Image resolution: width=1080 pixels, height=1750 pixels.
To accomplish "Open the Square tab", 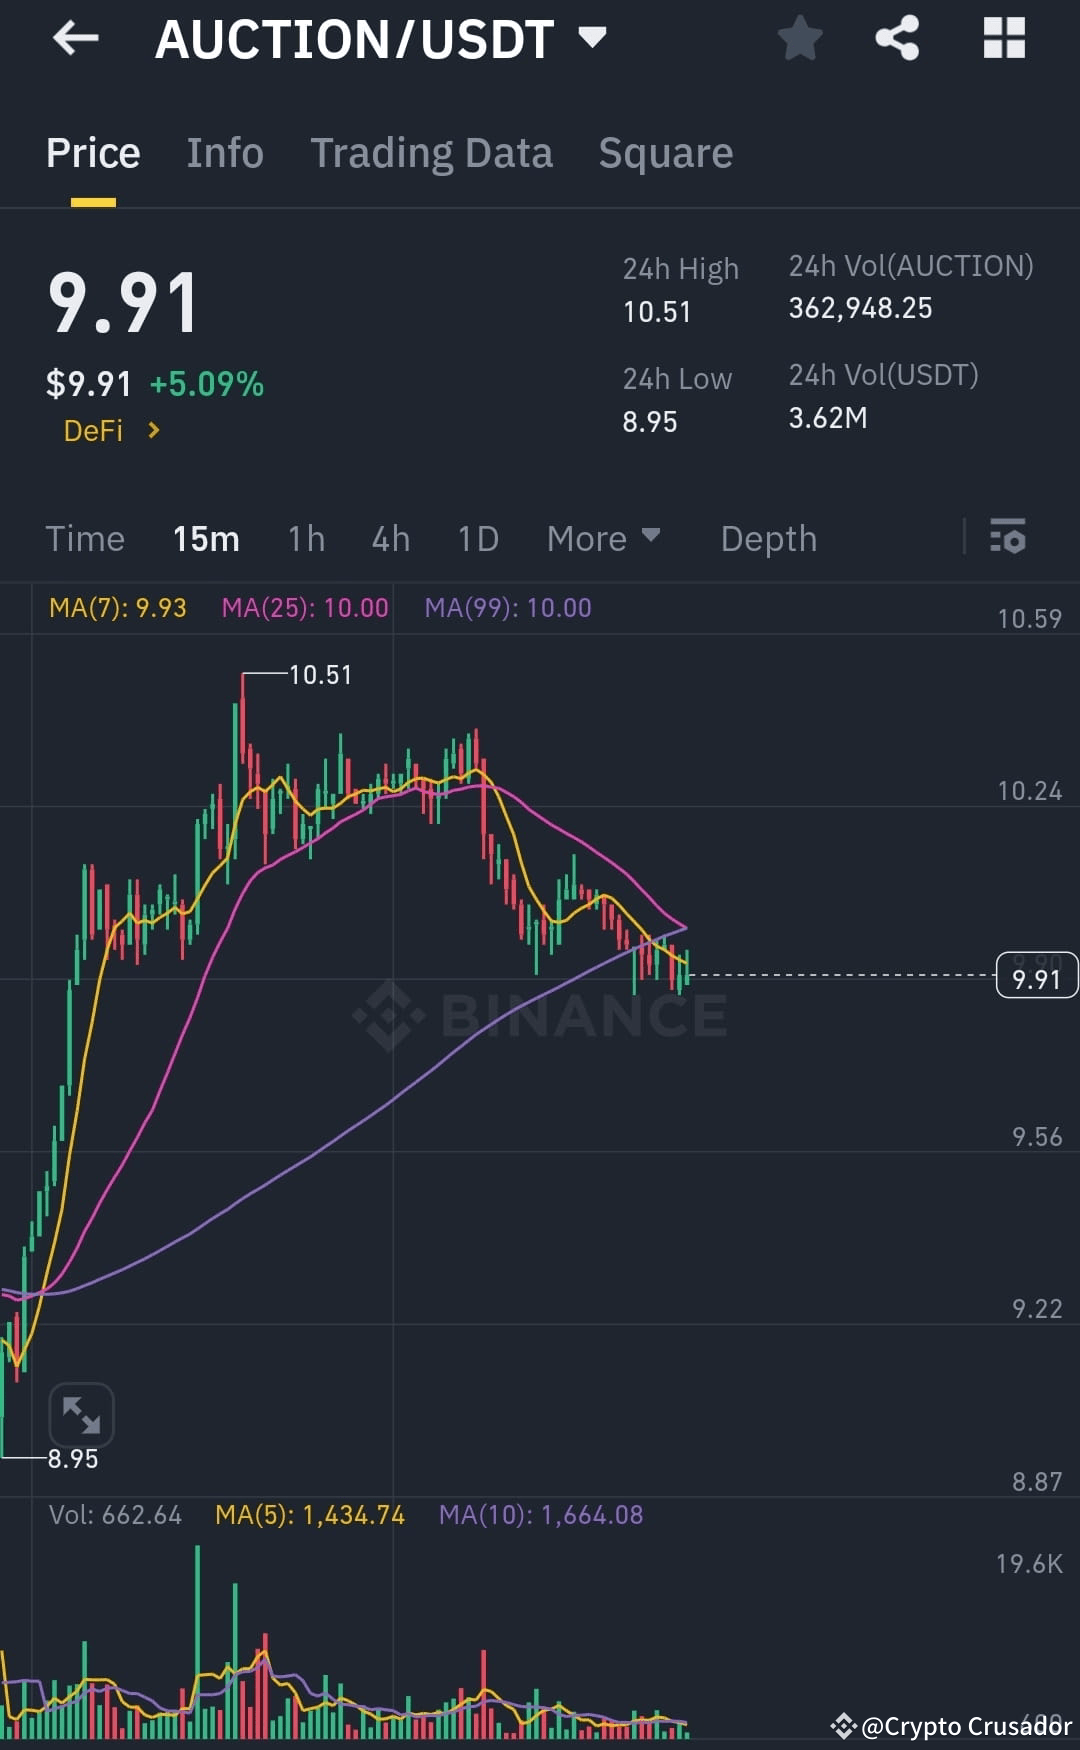I will pyautogui.click(x=665, y=152).
